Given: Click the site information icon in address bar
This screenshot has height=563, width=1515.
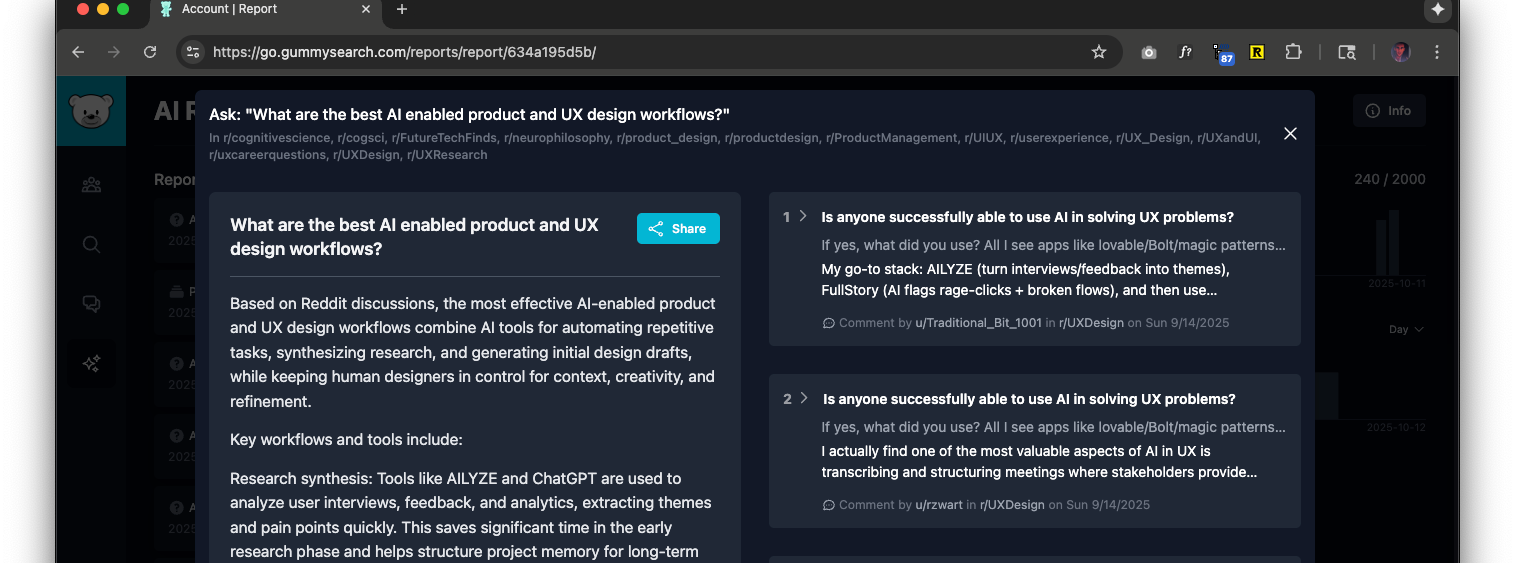Looking at the screenshot, I should click(193, 52).
